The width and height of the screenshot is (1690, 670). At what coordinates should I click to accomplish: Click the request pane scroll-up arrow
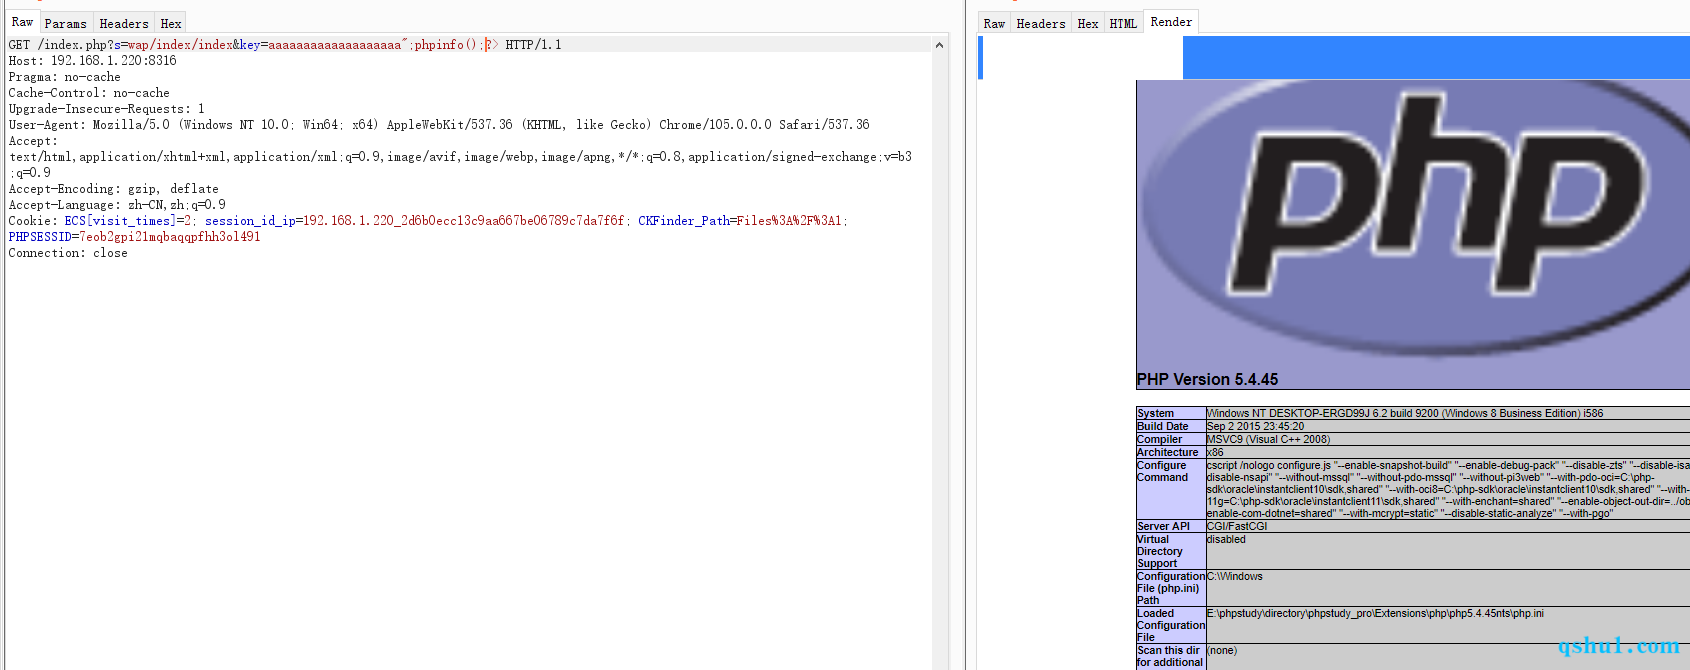[x=939, y=45]
